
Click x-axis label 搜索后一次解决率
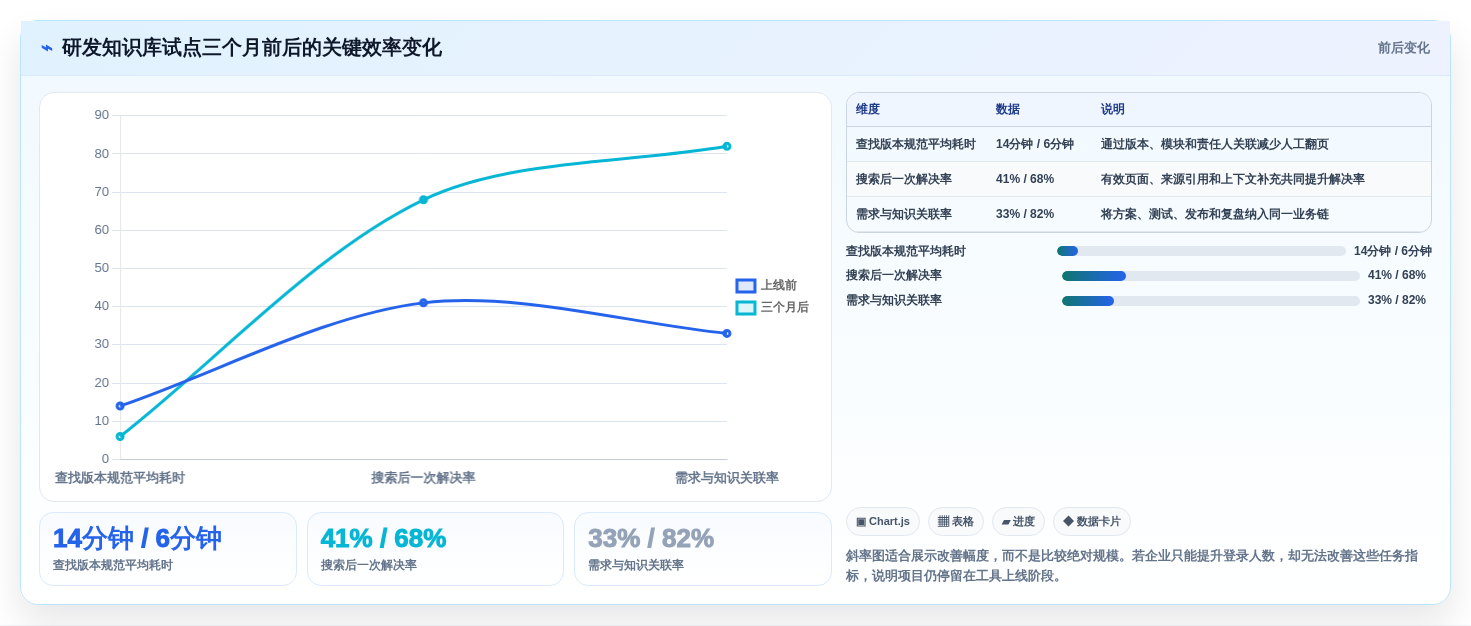[423, 478]
